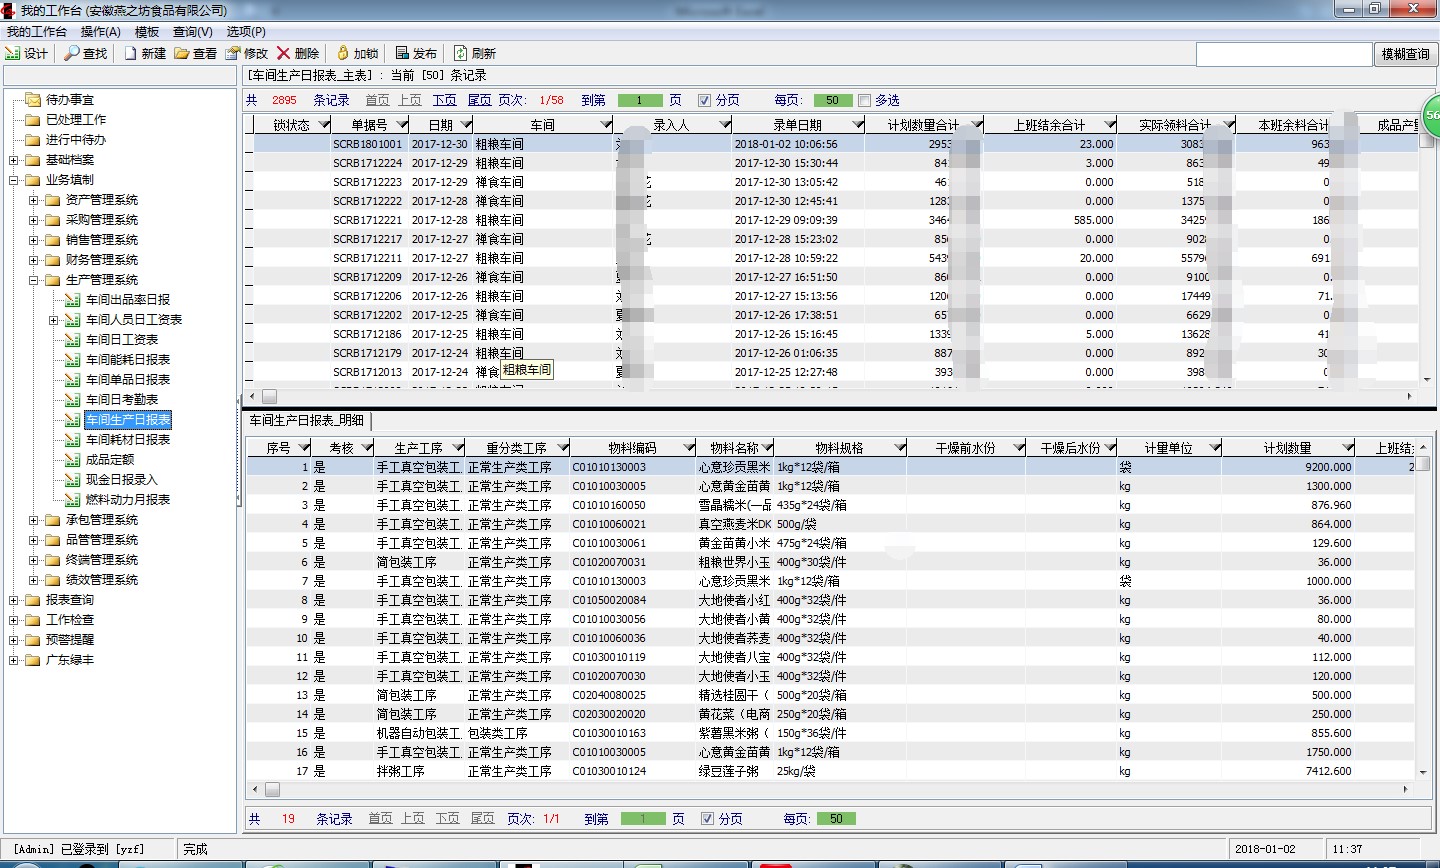This screenshot has width=1440, height=868.
Task: Expand the 报表查询 tree node
Action: 13,600
